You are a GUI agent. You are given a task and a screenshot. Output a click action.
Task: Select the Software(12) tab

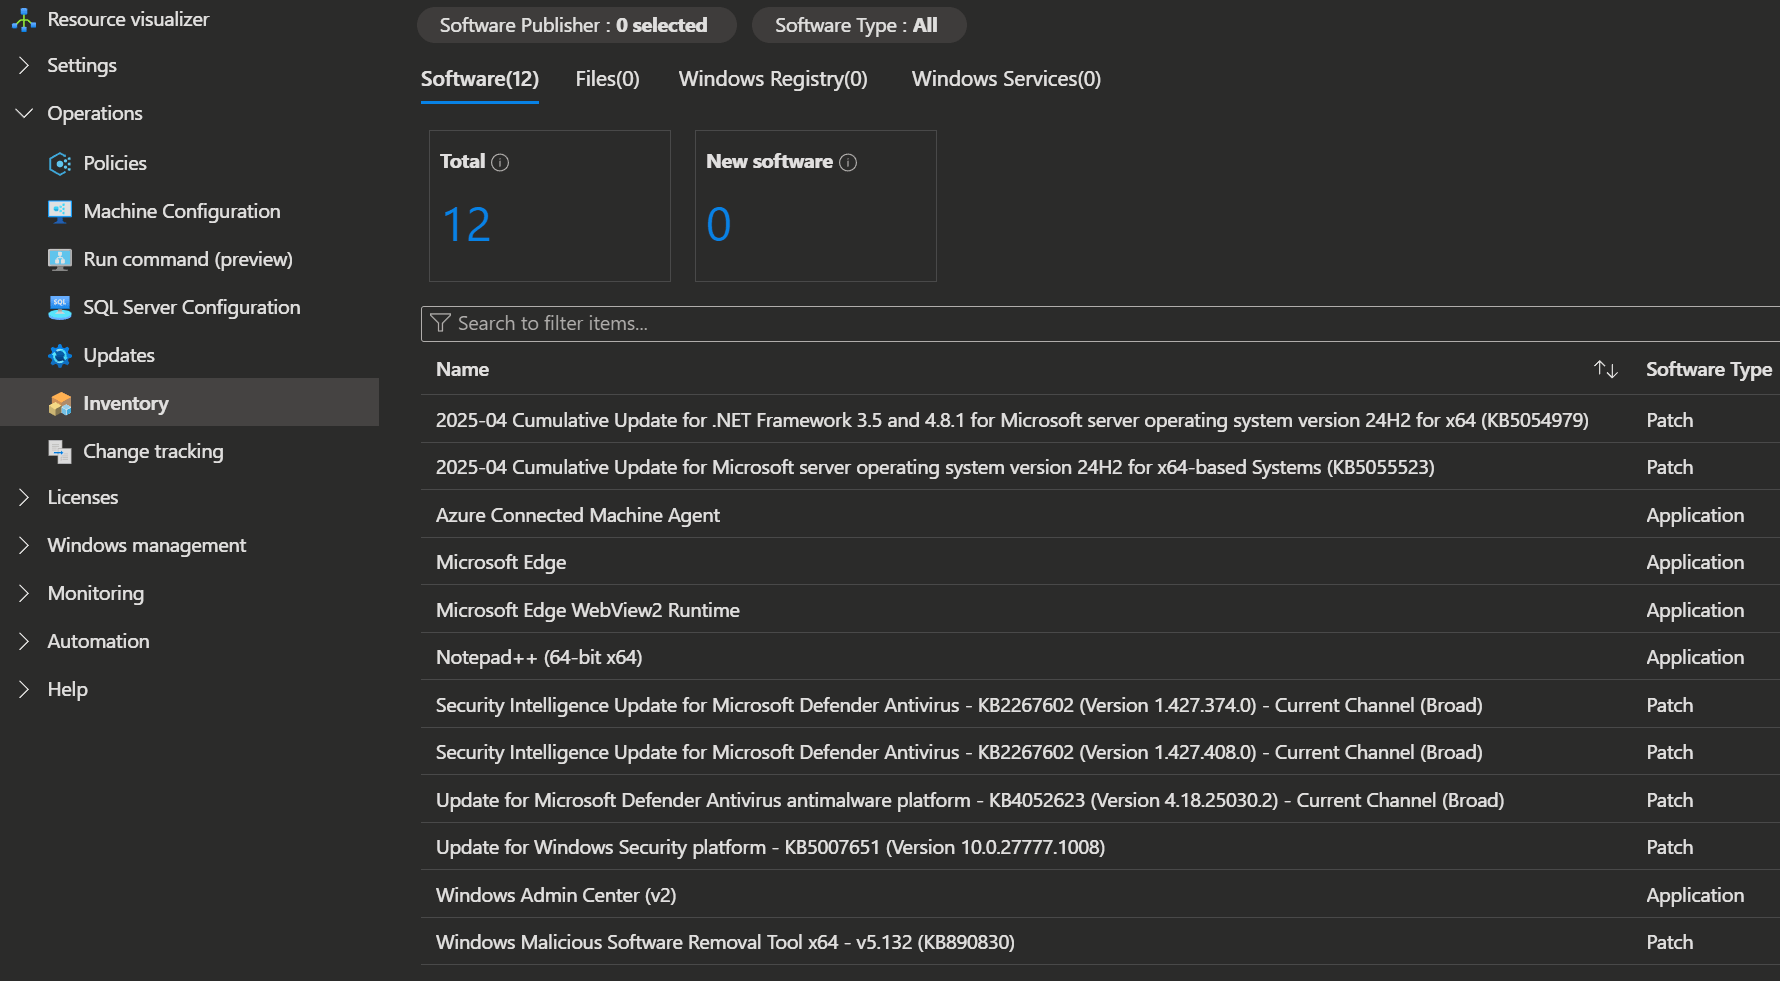coord(480,79)
